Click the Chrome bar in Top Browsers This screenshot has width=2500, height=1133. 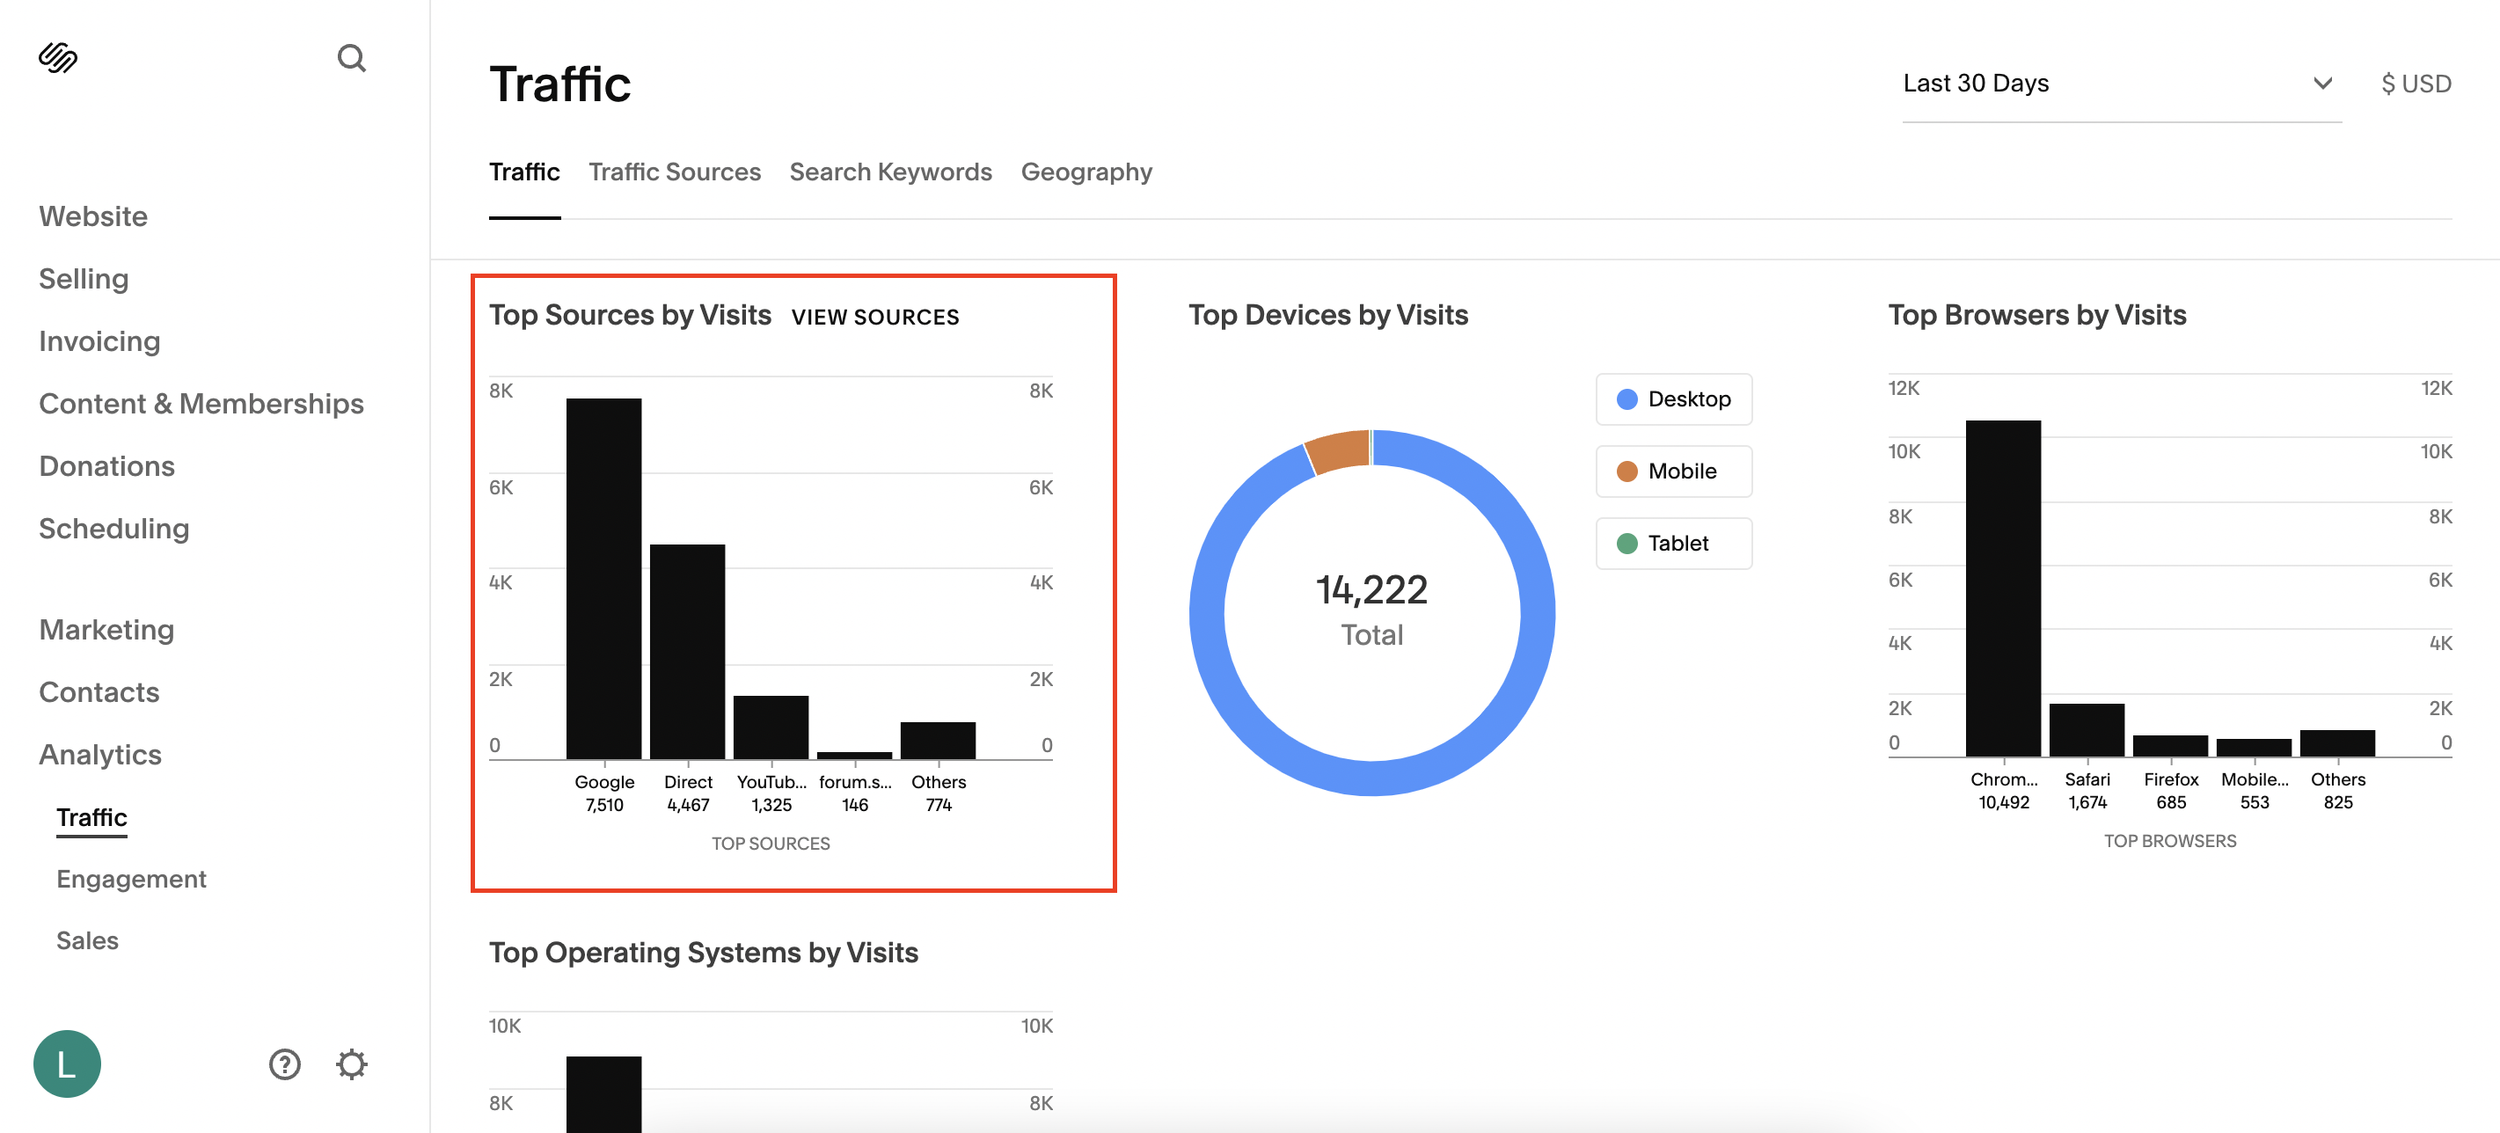[2003, 588]
